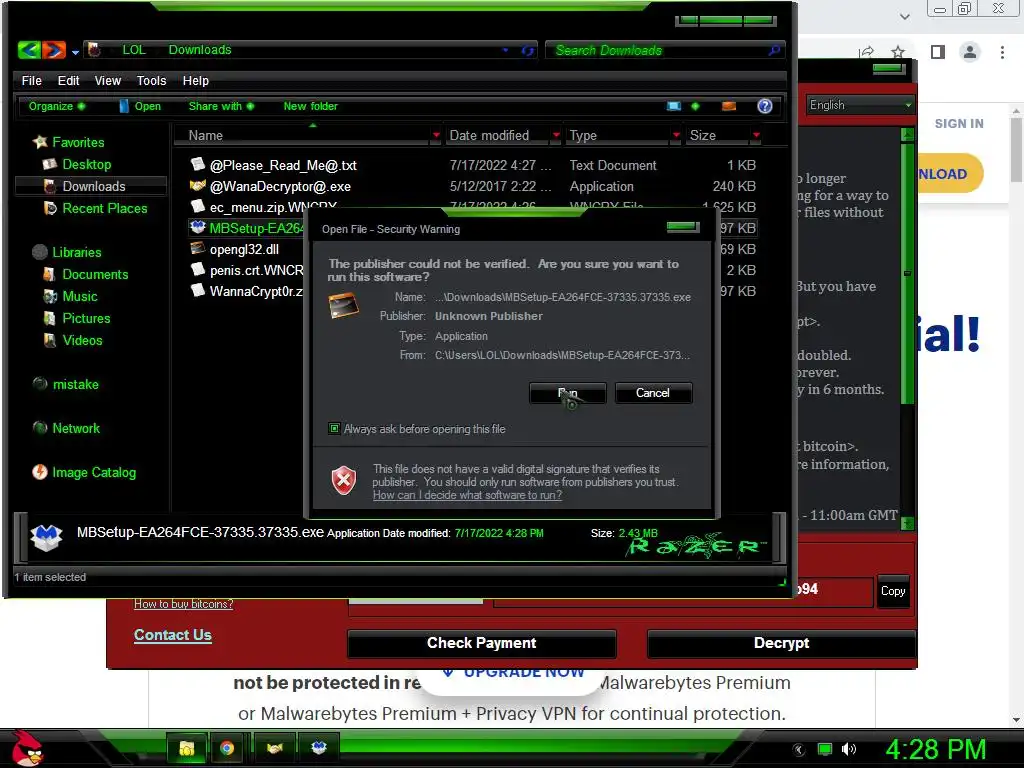Select Downloads in the navigation pane
The width and height of the screenshot is (1024, 768).
[x=93, y=186]
